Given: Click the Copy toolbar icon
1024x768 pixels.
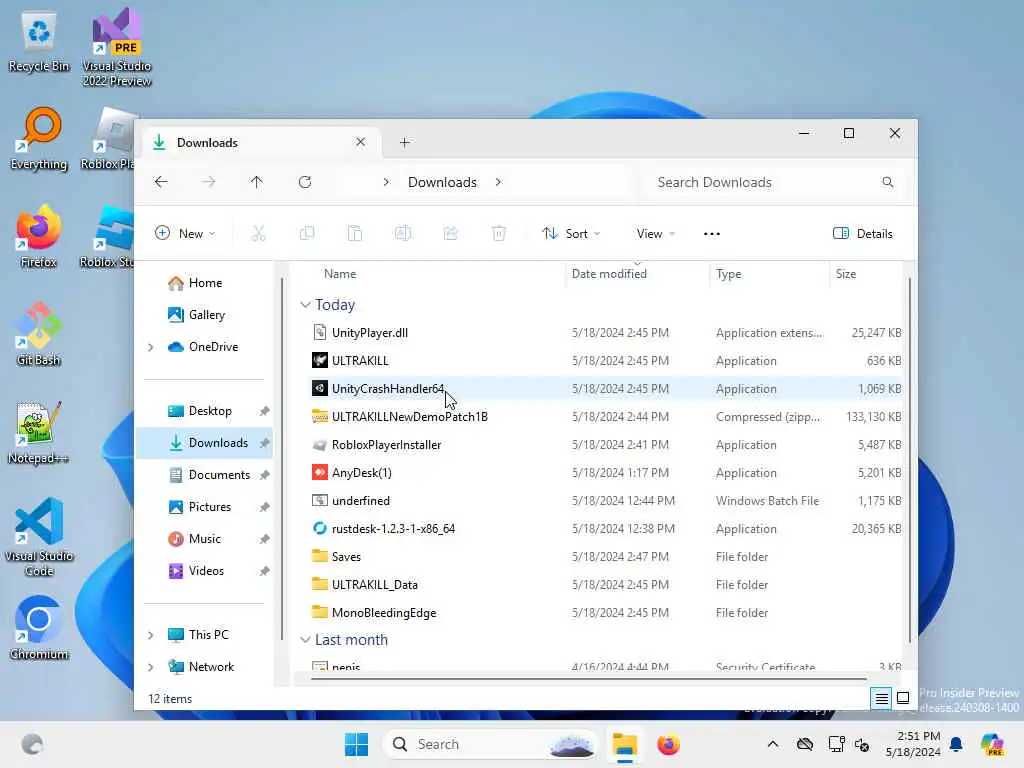Looking at the screenshot, I should (x=307, y=233).
